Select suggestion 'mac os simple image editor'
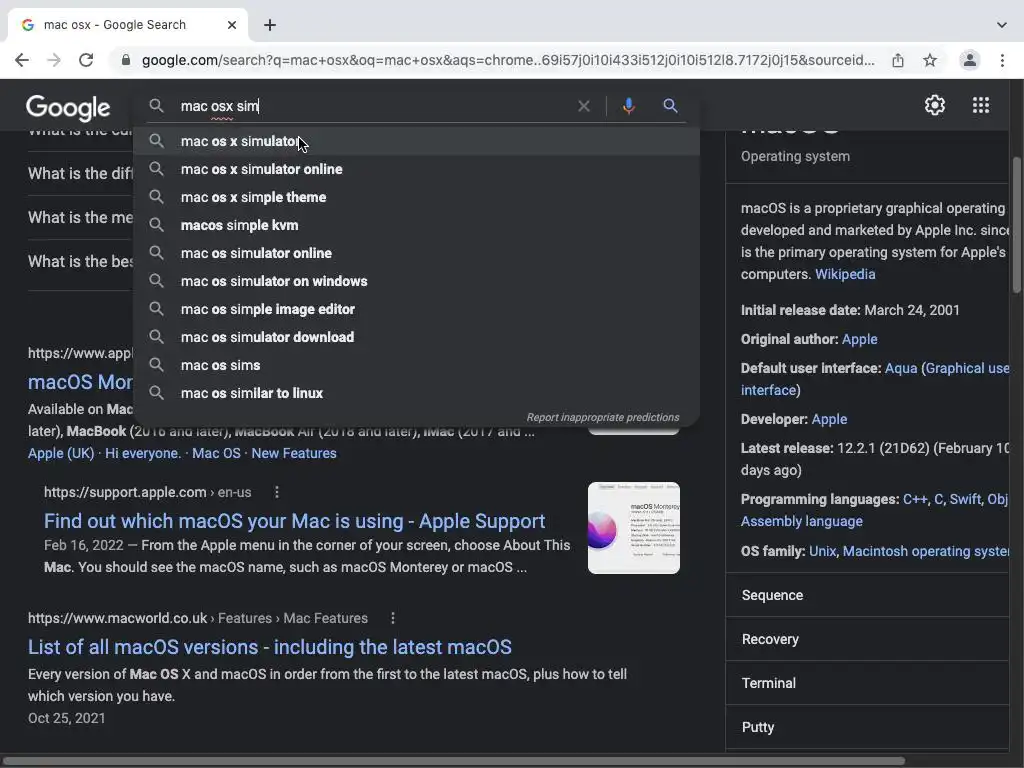This screenshot has height=768, width=1024. 417,310
